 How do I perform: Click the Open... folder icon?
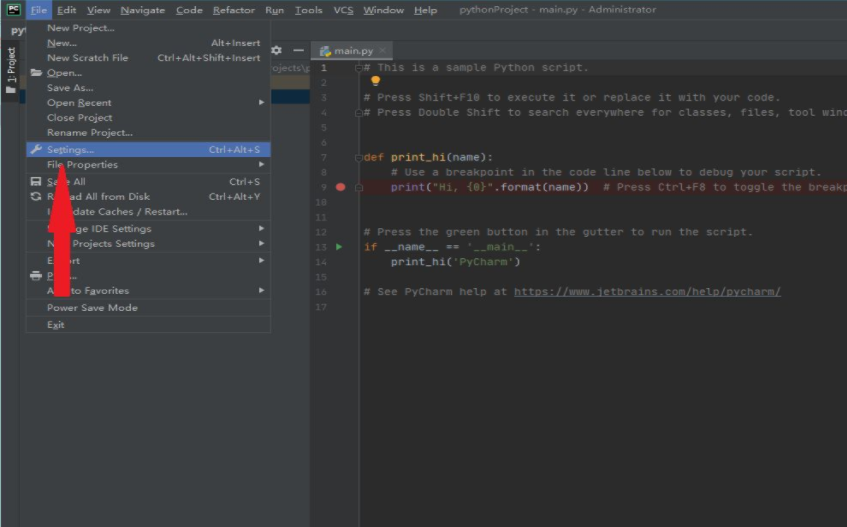36,72
